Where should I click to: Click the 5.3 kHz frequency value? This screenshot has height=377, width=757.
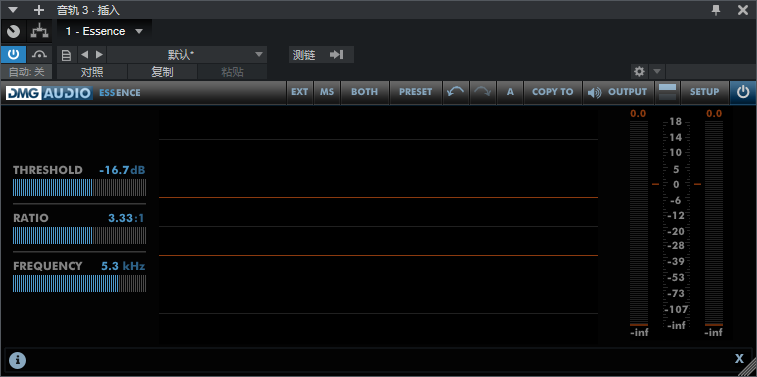123,266
